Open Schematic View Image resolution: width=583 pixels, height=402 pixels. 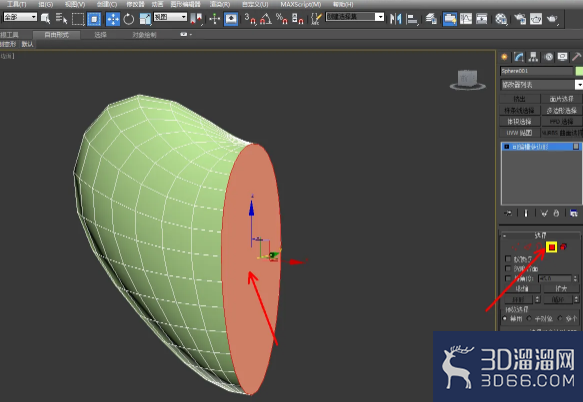[x=481, y=19]
